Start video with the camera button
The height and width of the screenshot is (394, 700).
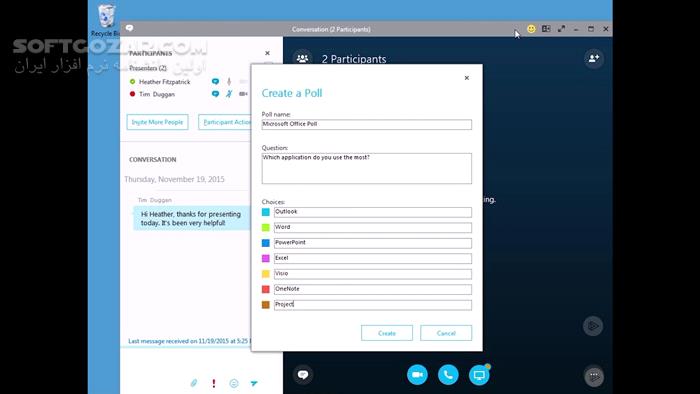point(417,374)
